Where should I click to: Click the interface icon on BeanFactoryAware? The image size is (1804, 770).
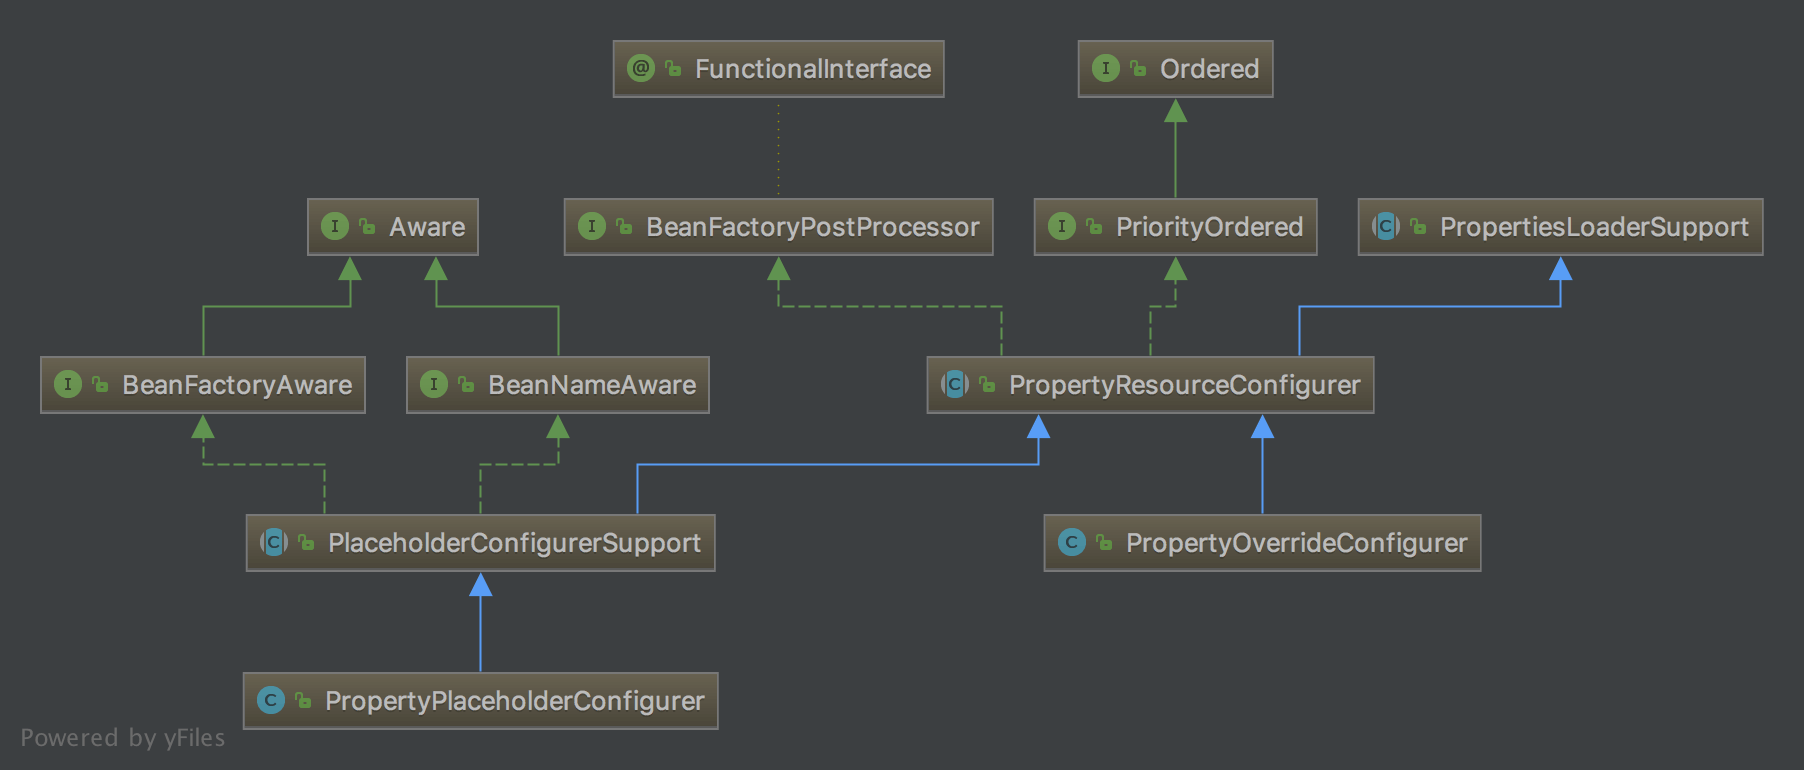67,384
